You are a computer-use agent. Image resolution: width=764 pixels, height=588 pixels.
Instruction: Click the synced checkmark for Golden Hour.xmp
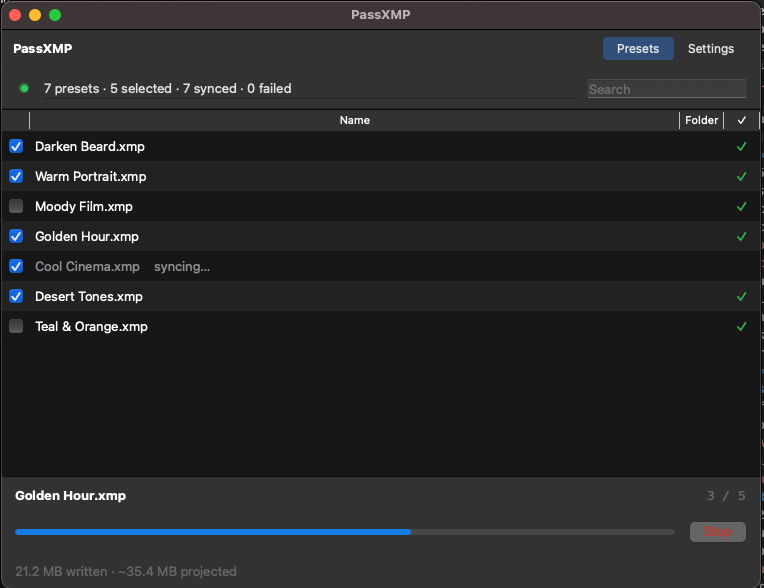[741, 236]
